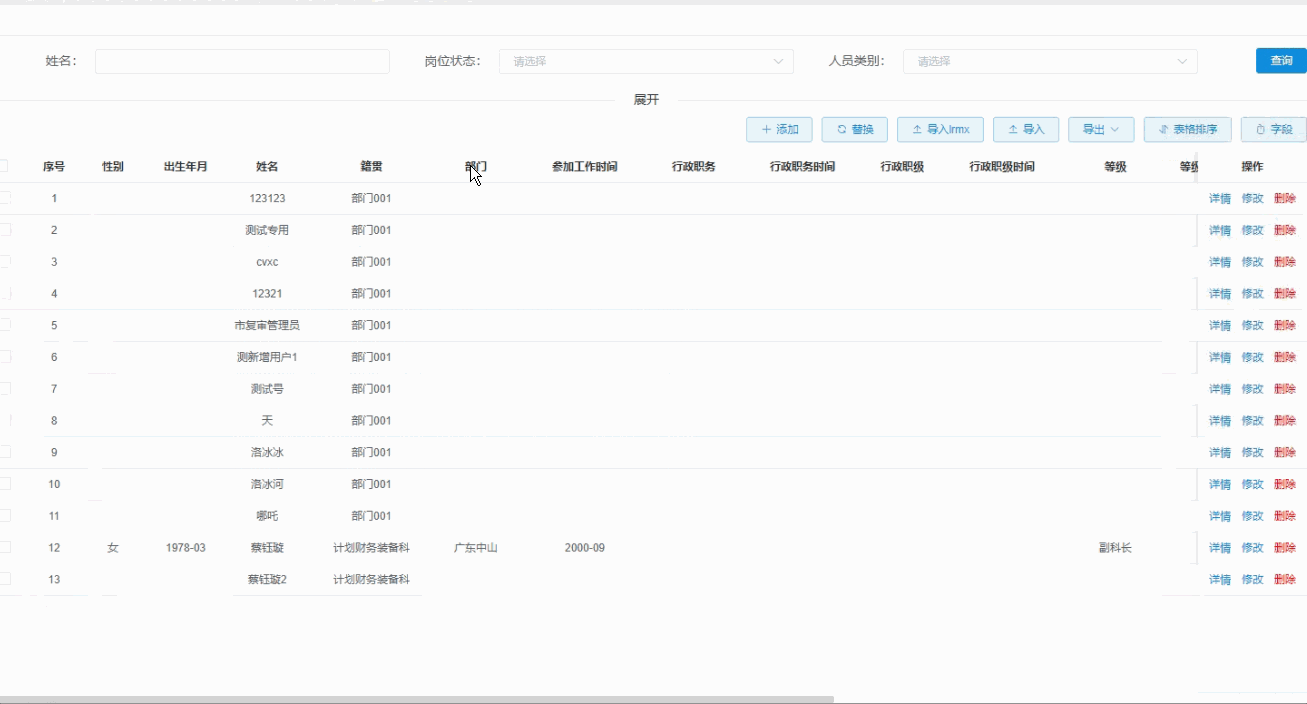Click the 导入 (Import) upload icon
The image size is (1307, 704).
pyautogui.click(x=1025, y=129)
